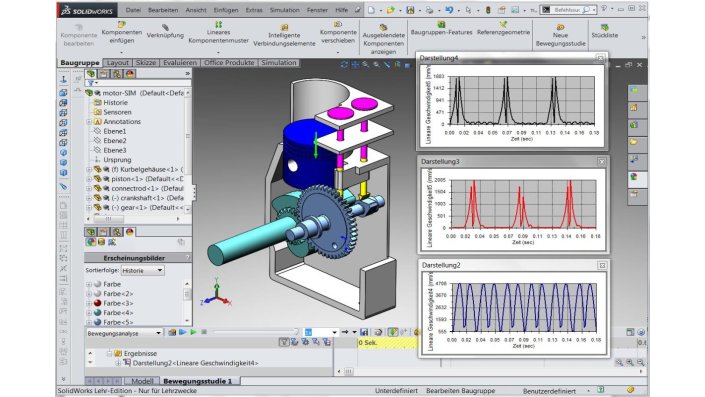The height and width of the screenshot is (397, 705).
Task: Expand the piston<1> component
Action: [89, 179]
